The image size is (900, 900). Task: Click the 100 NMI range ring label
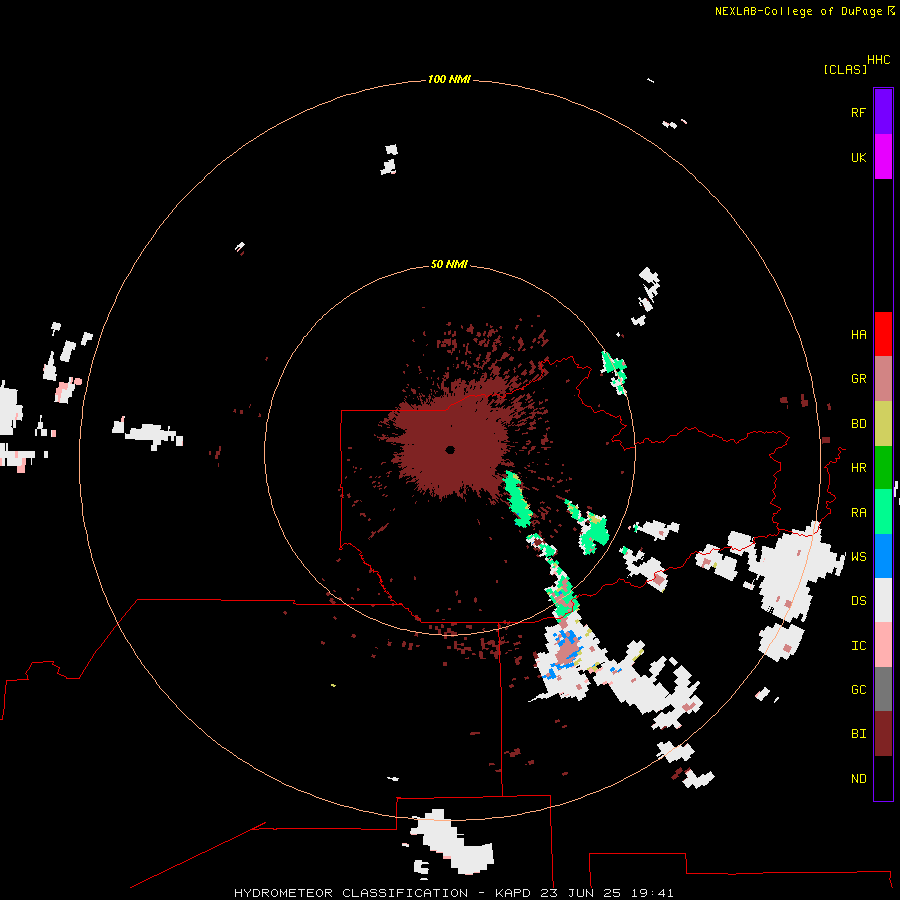coord(449,79)
